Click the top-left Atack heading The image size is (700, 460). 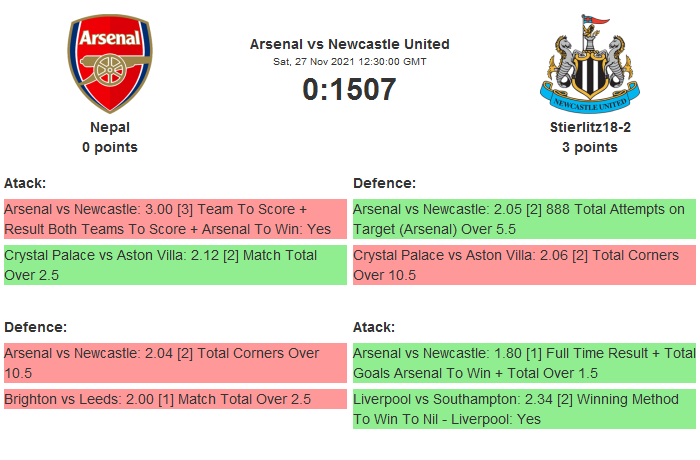coord(25,183)
